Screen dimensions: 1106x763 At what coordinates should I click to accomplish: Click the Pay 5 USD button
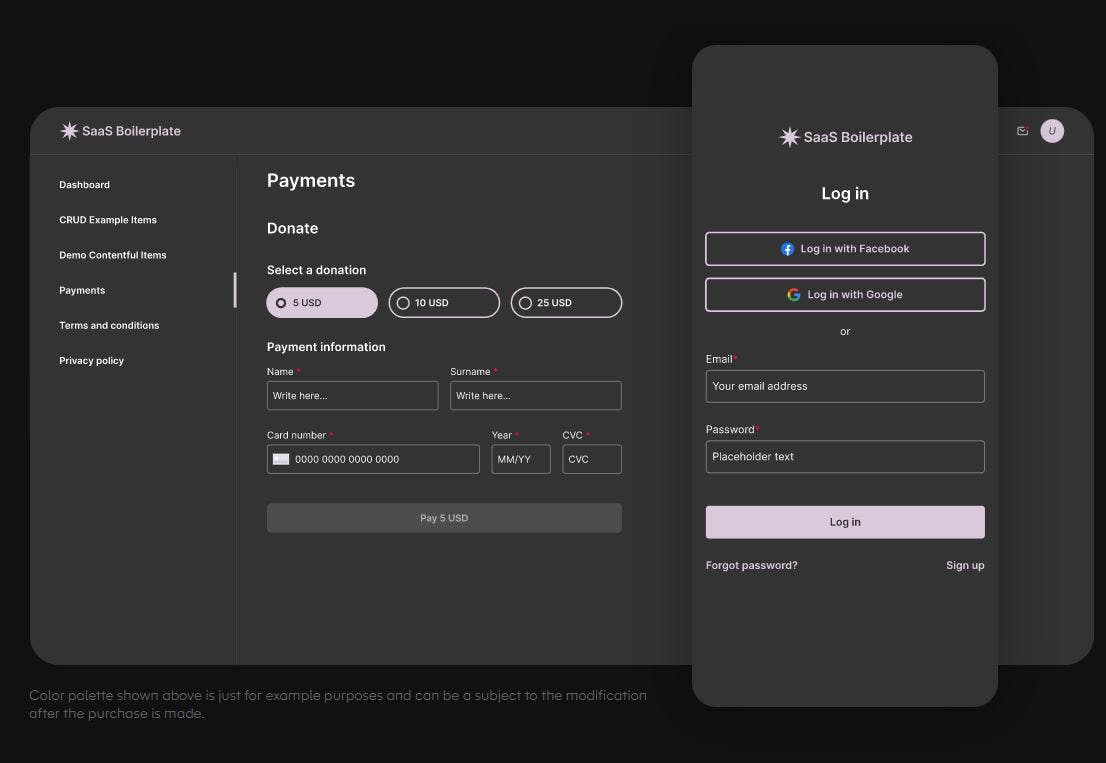(444, 518)
